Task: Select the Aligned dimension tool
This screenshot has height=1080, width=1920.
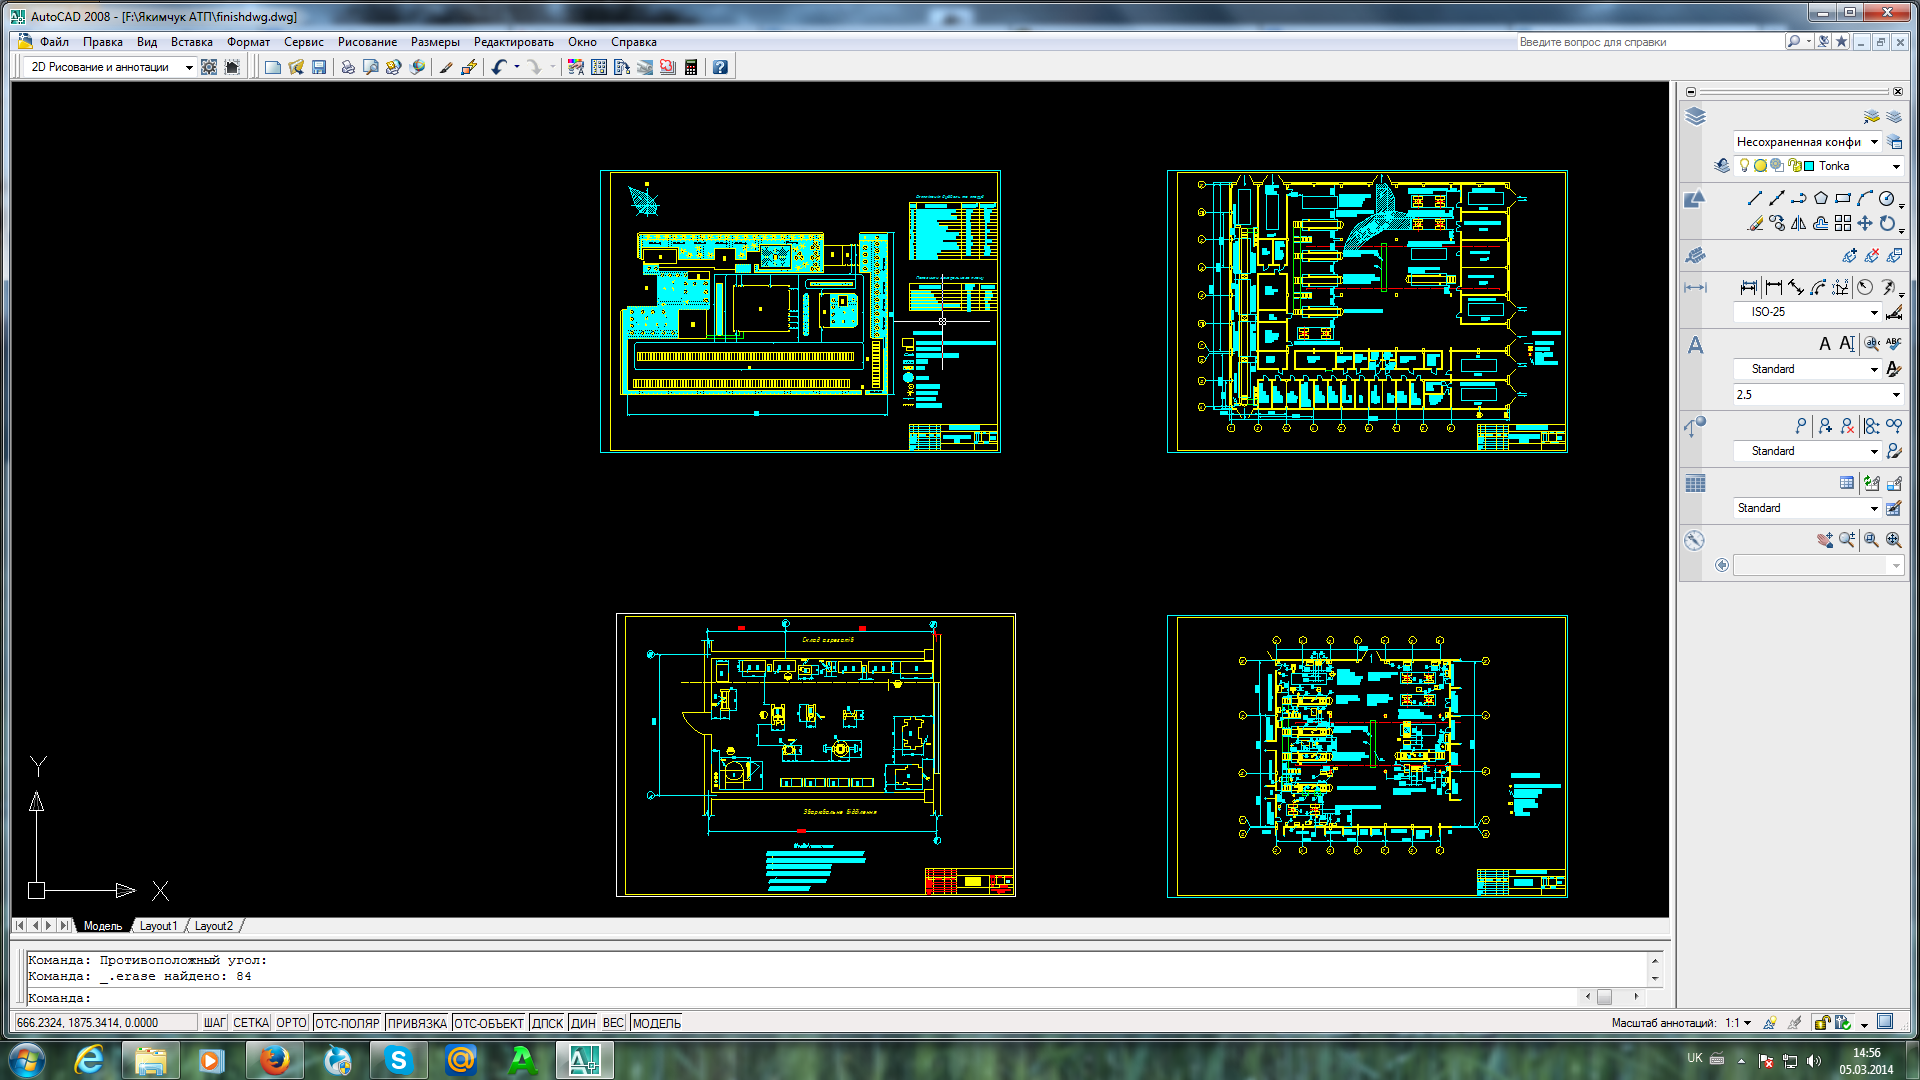Action: tap(1796, 287)
